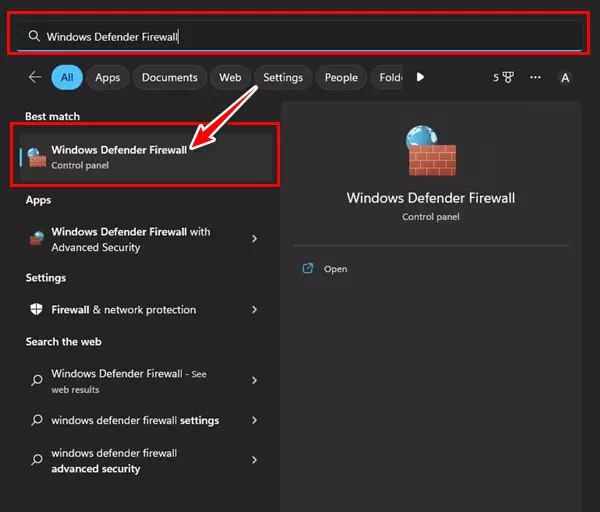Click search icon beside 'advanced security' suggestion

[x=37, y=460]
